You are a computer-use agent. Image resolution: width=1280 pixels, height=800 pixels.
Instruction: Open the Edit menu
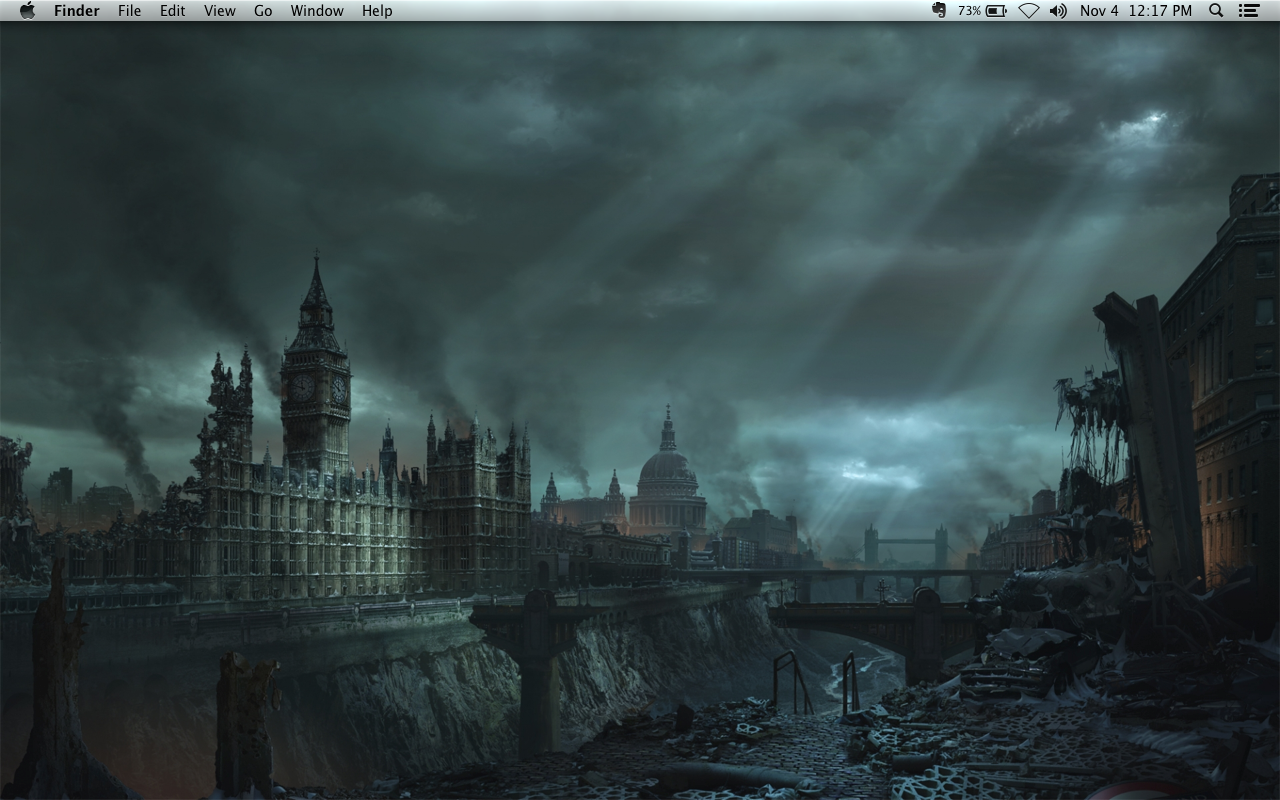173,11
